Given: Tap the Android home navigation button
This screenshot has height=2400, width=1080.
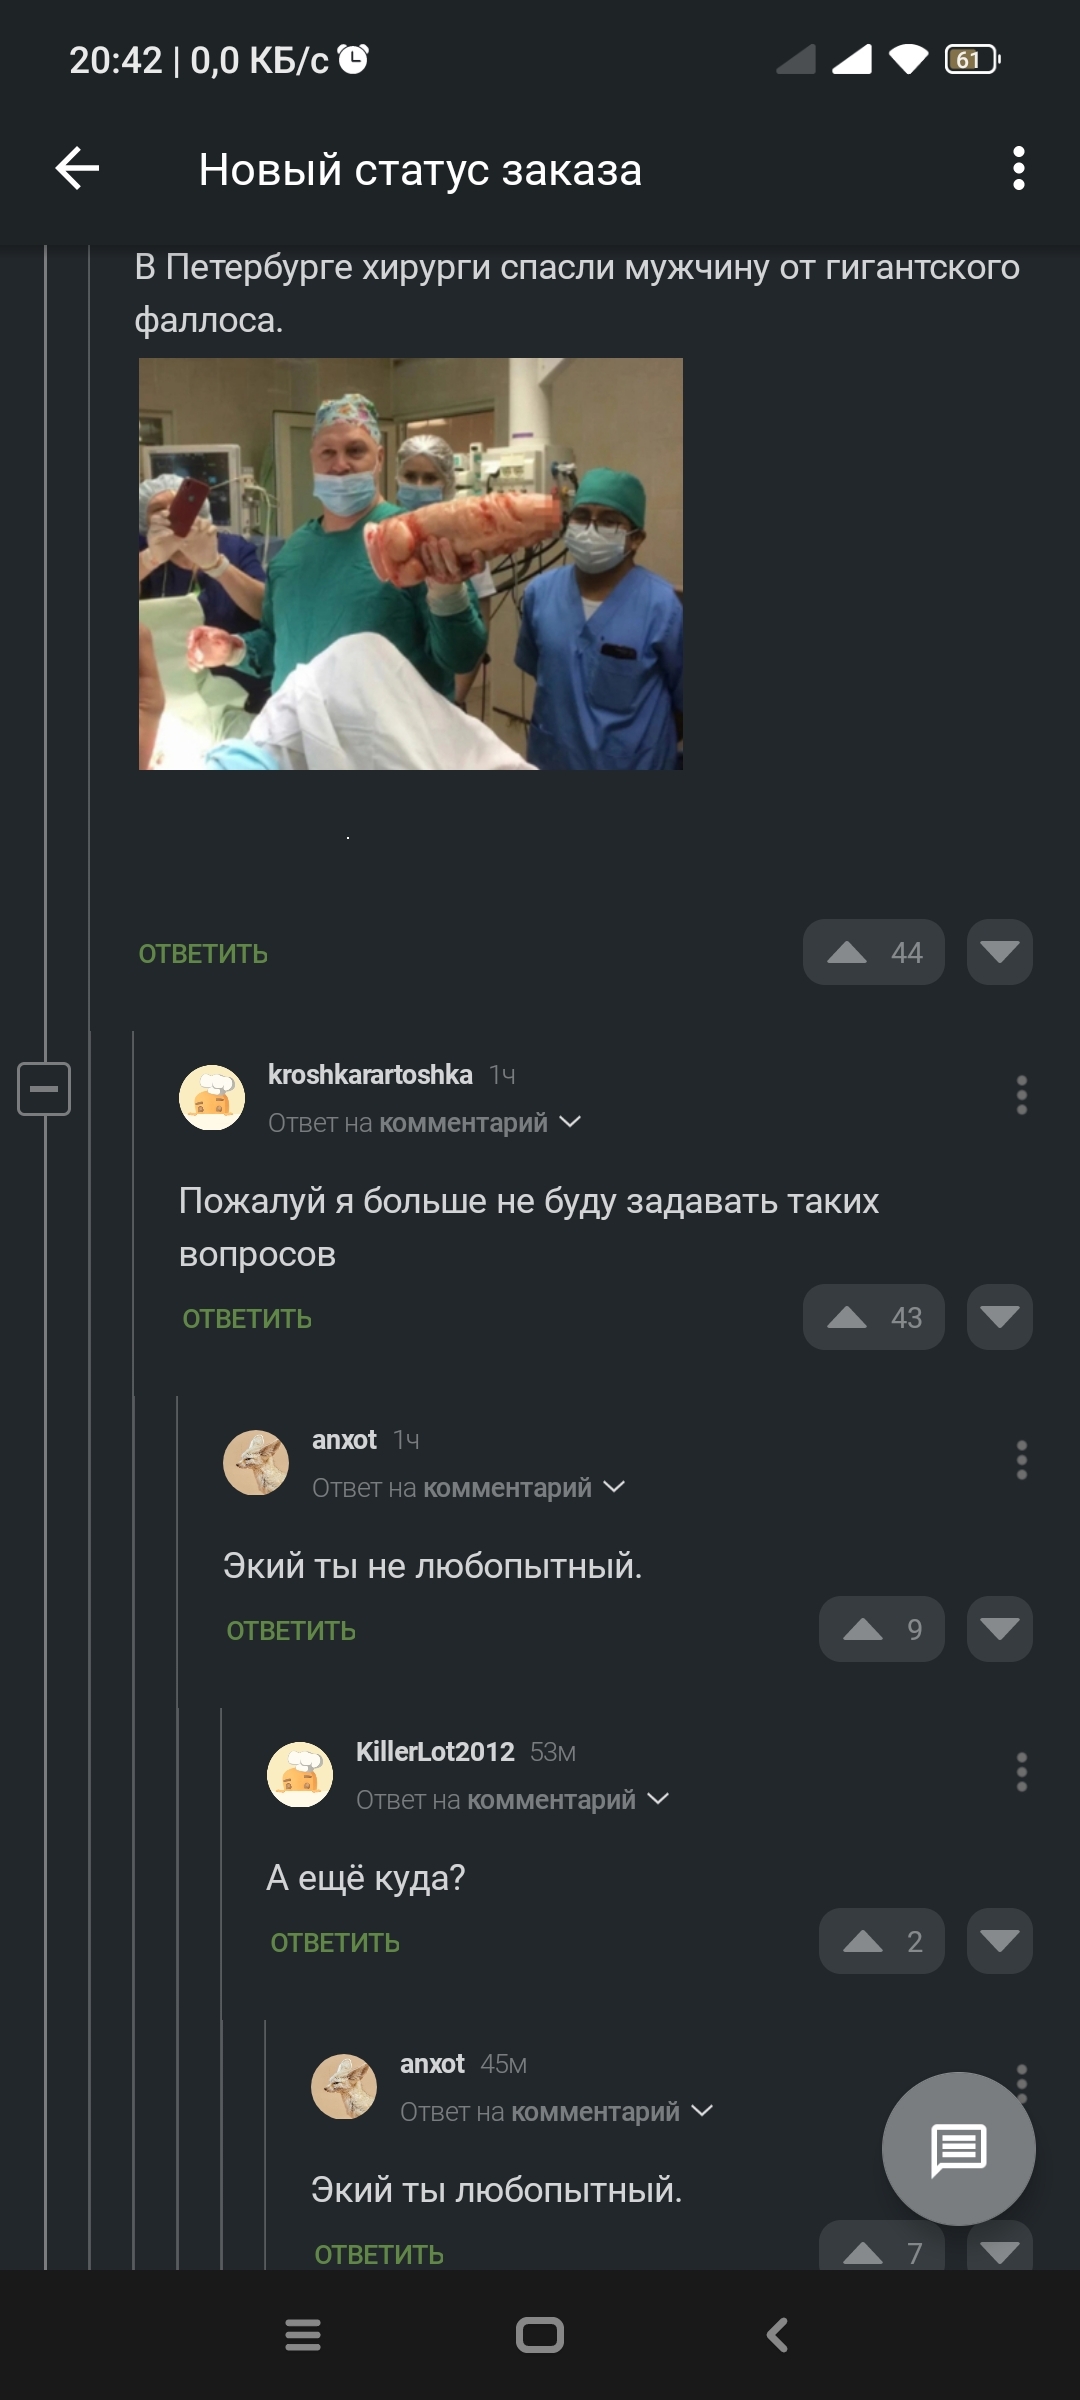Looking at the screenshot, I should 540,2335.
